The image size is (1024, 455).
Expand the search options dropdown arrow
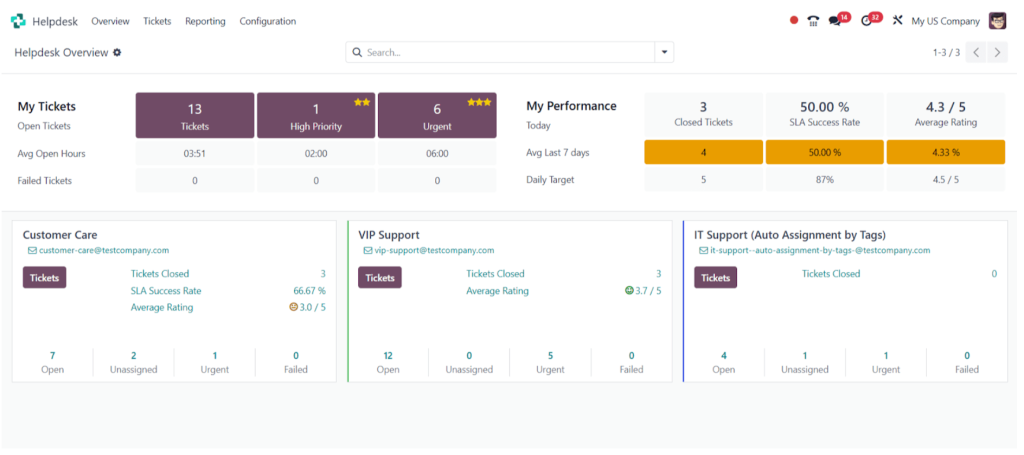pyautogui.click(x=664, y=52)
